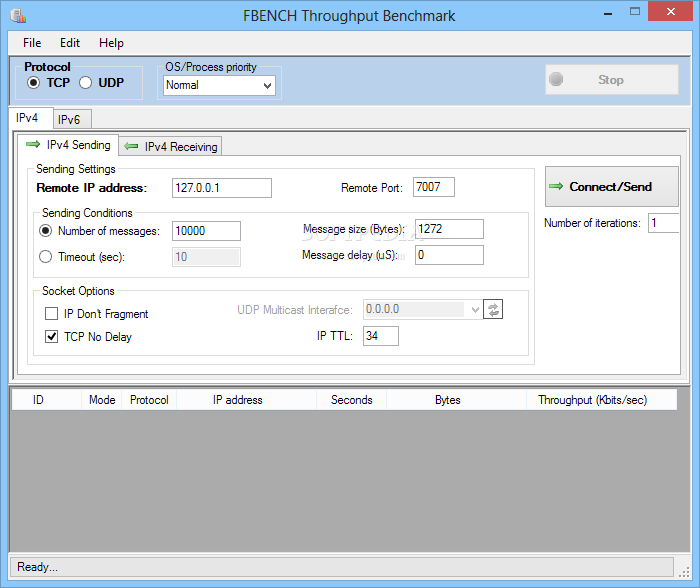Open the File menu
This screenshot has height=588, width=700.
coord(32,43)
